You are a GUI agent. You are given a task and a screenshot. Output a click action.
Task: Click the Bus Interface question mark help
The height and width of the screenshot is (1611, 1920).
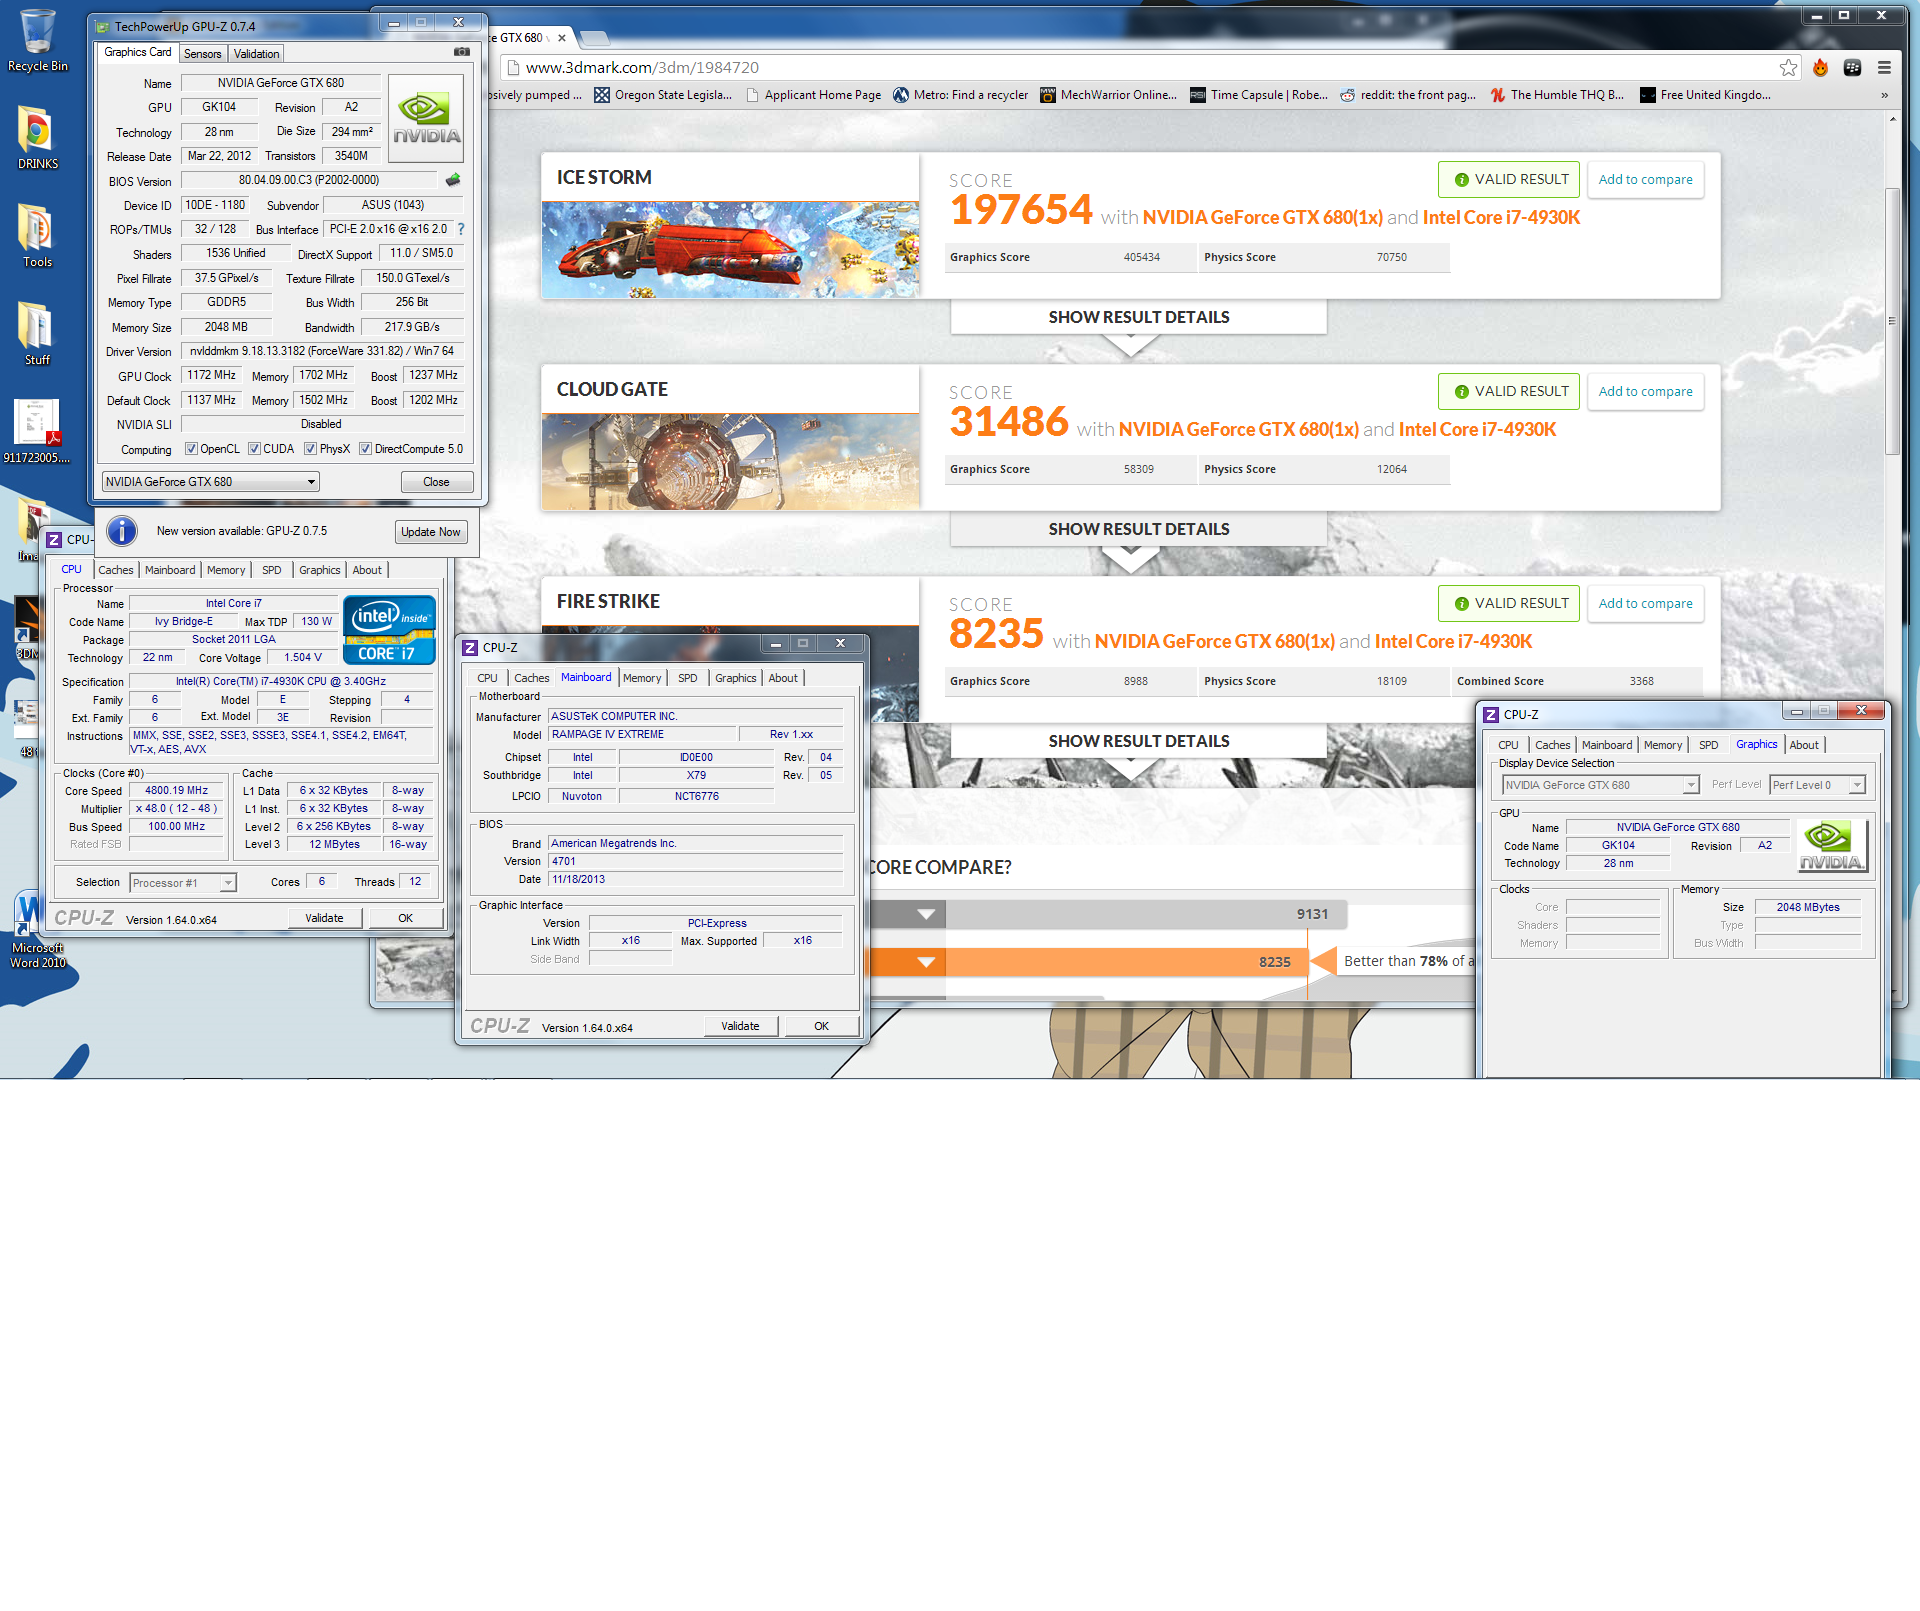(x=461, y=229)
